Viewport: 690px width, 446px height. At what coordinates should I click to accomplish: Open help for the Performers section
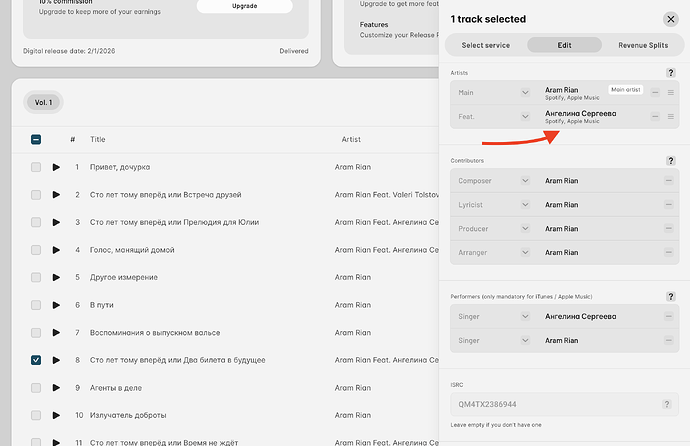pos(670,296)
